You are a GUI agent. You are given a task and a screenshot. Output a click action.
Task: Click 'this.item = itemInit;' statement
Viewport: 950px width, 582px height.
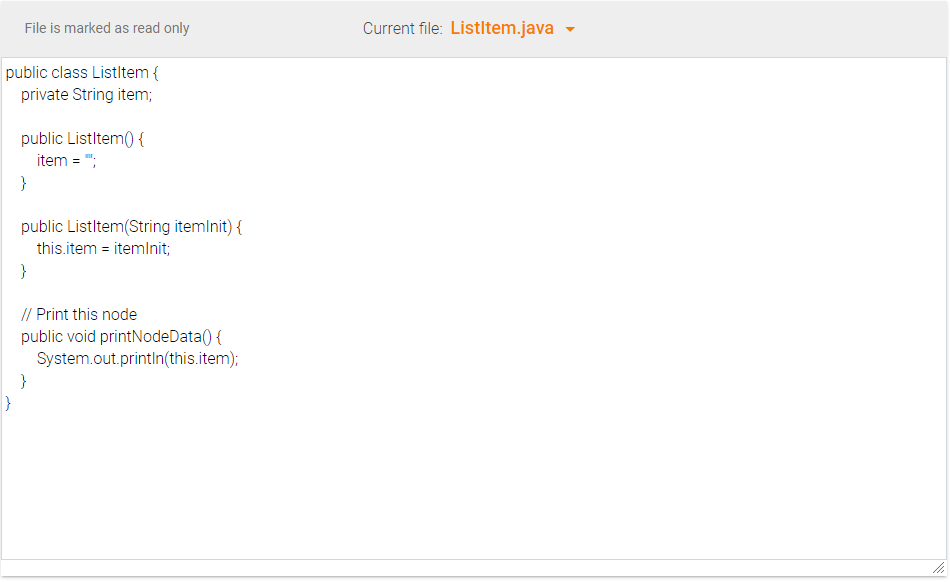(101, 248)
